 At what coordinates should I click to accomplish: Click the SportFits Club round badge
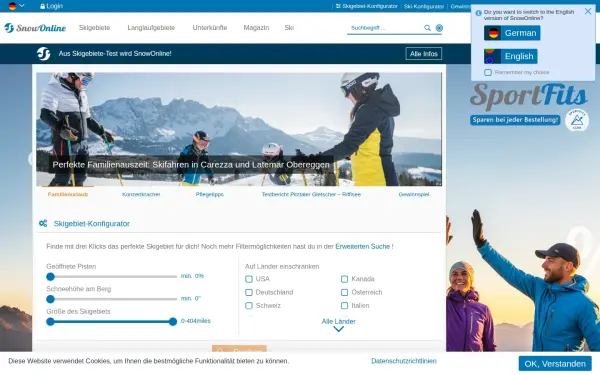point(577,120)
